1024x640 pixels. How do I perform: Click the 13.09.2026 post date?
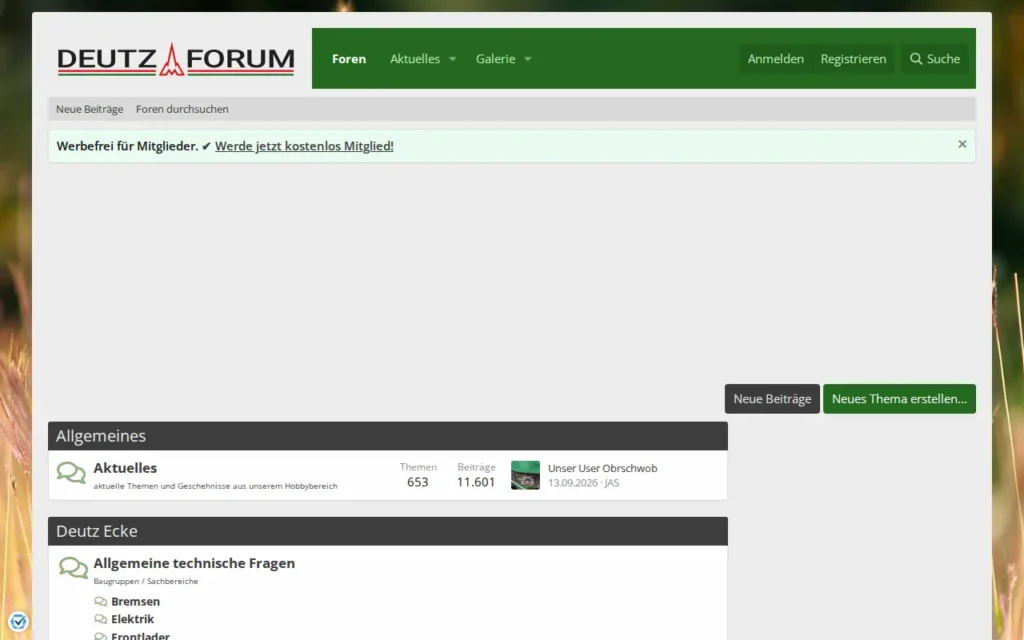point(573,483)
